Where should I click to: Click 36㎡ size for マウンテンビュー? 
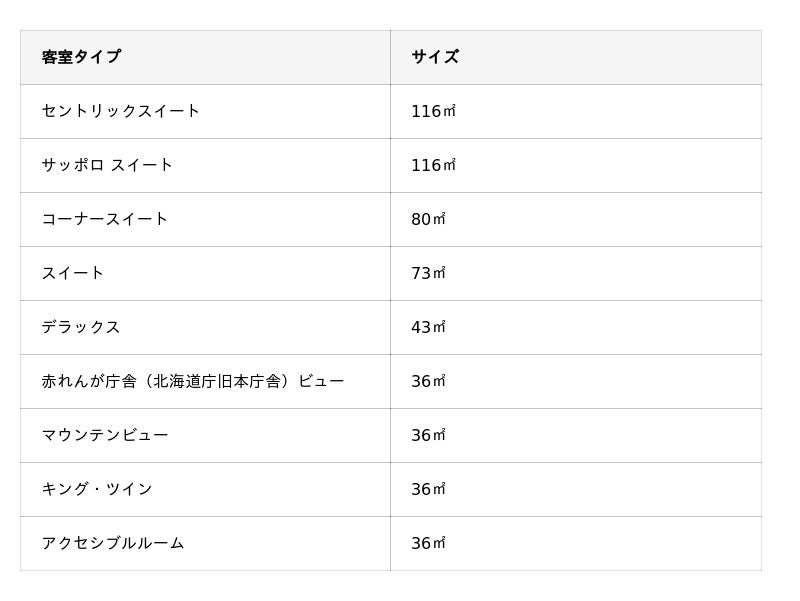(428, 436)
